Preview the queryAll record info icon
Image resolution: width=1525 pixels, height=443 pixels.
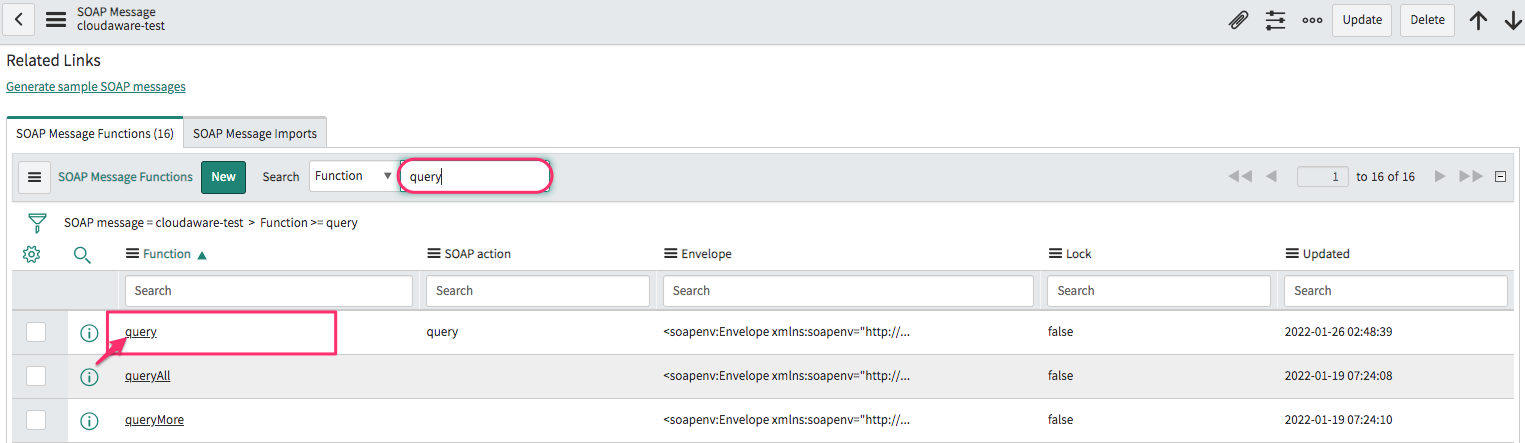coord(89,377)
